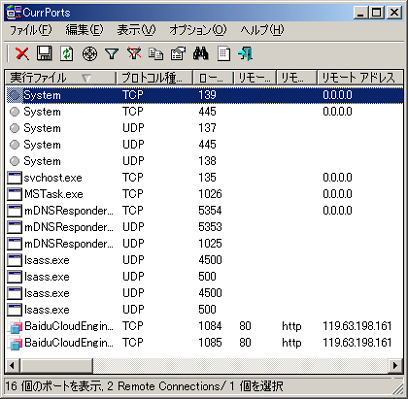Viewport: 408px width, 399px height.
Task: Click the floppy disk save icon
Action: (x=44, y=53)
